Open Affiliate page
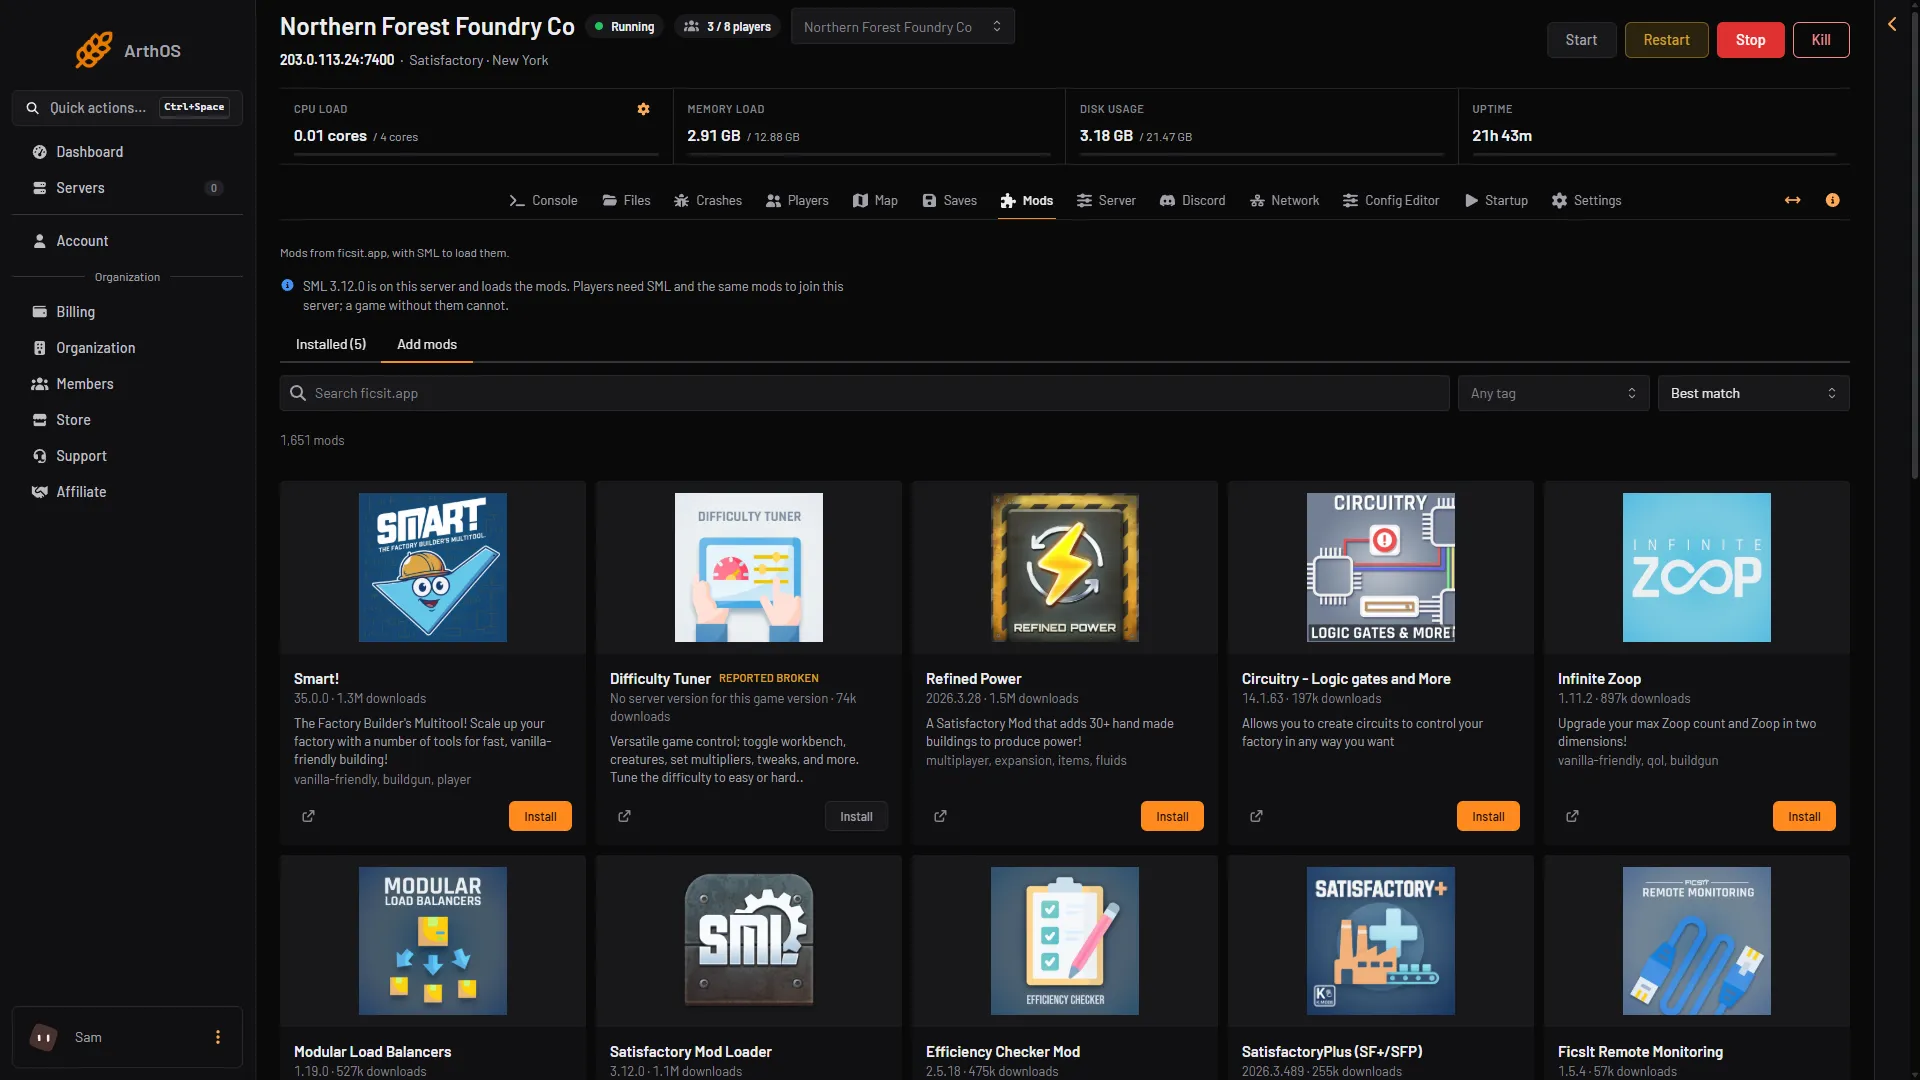1920x1080 pixels. 127,492
